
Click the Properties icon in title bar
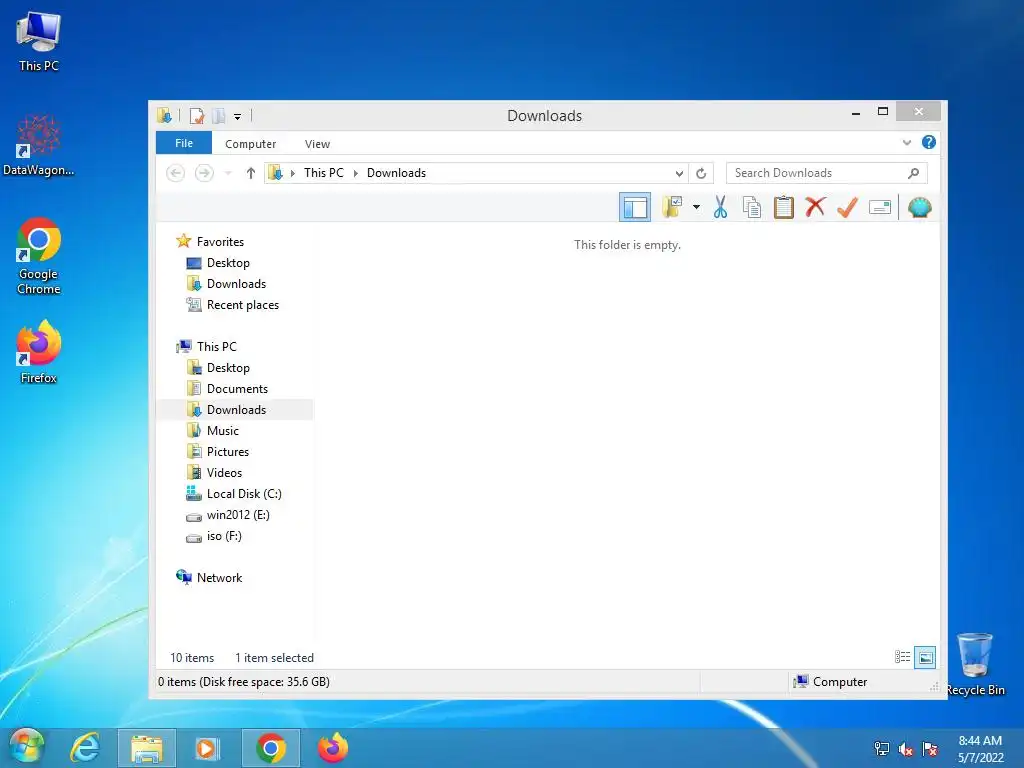click(197, 116)
